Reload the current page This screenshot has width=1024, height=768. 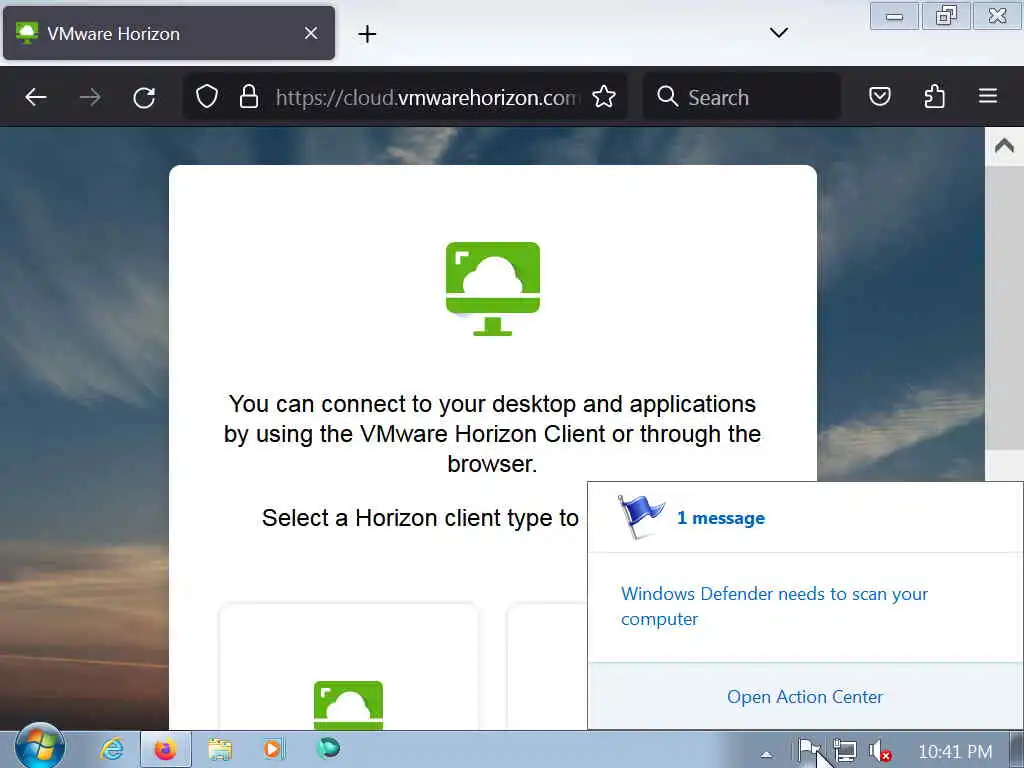(x=144, y=97)
